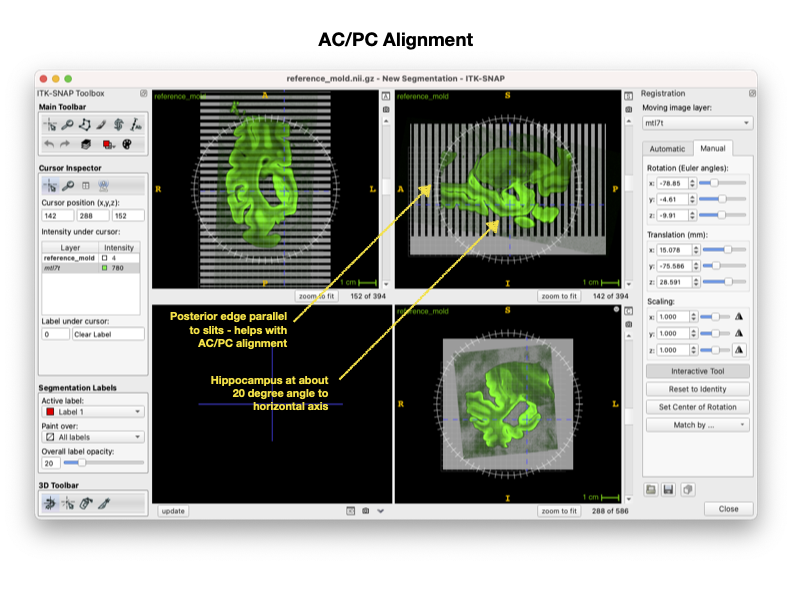792x612 pixels.
Task: Adjust the Overall label opacity slider
Action: pos(104,463)
